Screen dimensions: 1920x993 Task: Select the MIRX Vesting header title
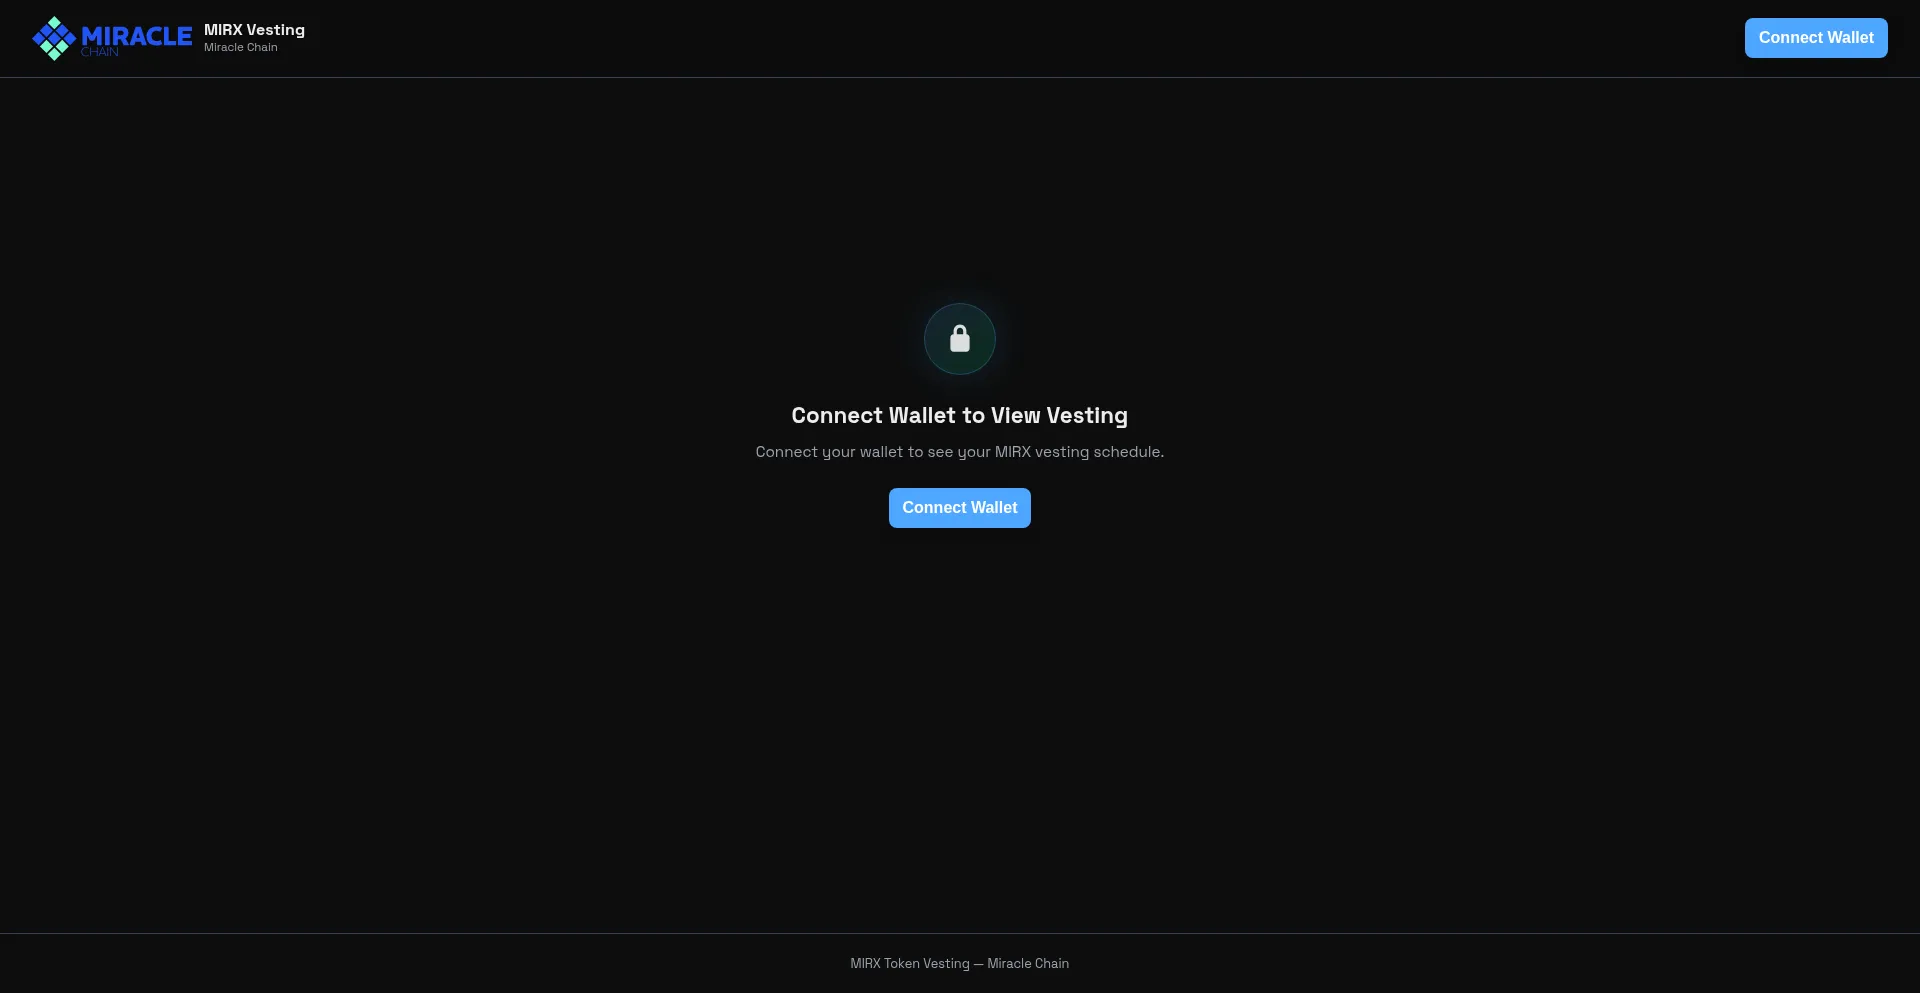(254, 30)
